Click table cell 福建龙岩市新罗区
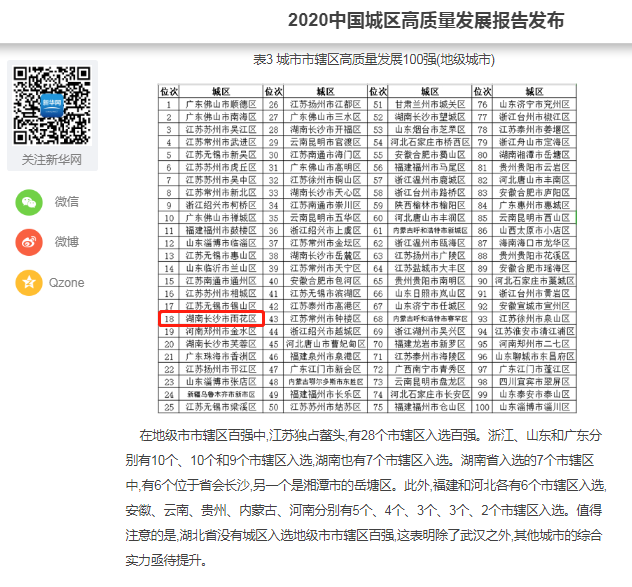The image size is (632, 587). [430, 344]
